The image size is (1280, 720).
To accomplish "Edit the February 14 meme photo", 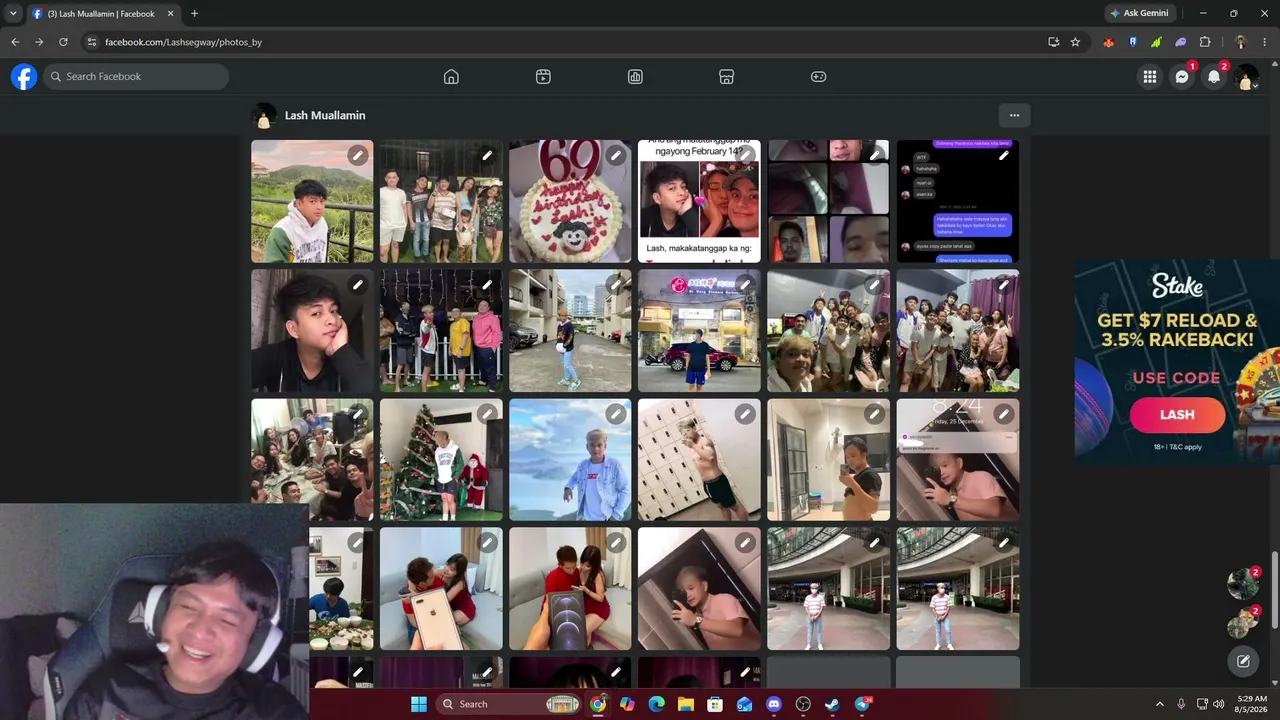I will [x=745, y=155].
